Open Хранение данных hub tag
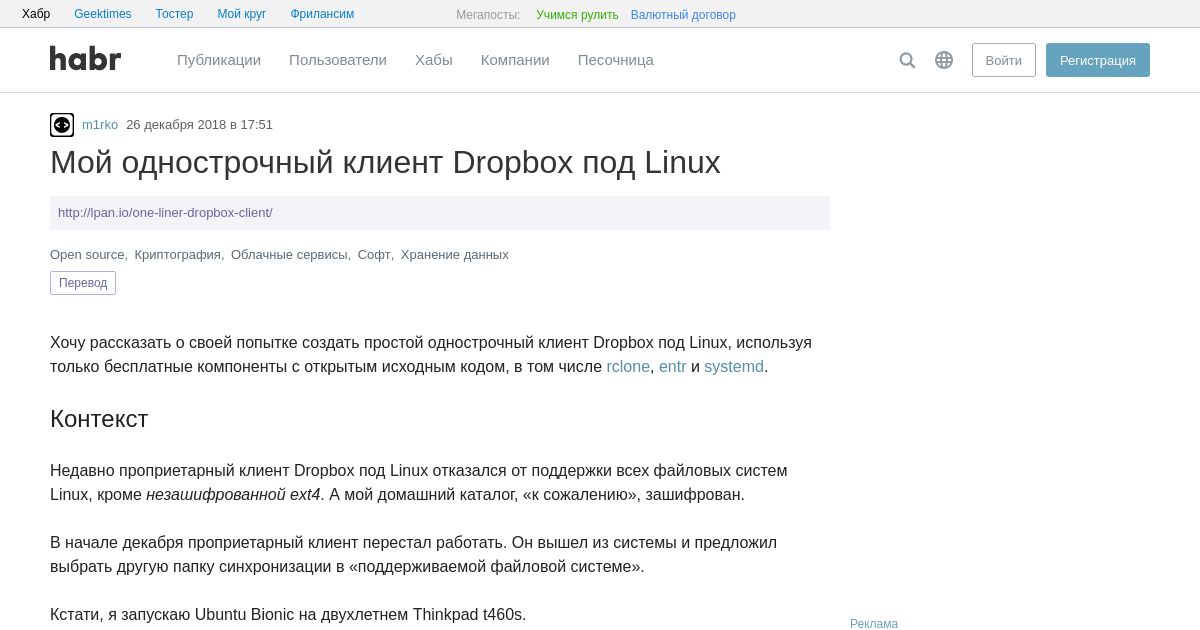 [x=455, y=255]
